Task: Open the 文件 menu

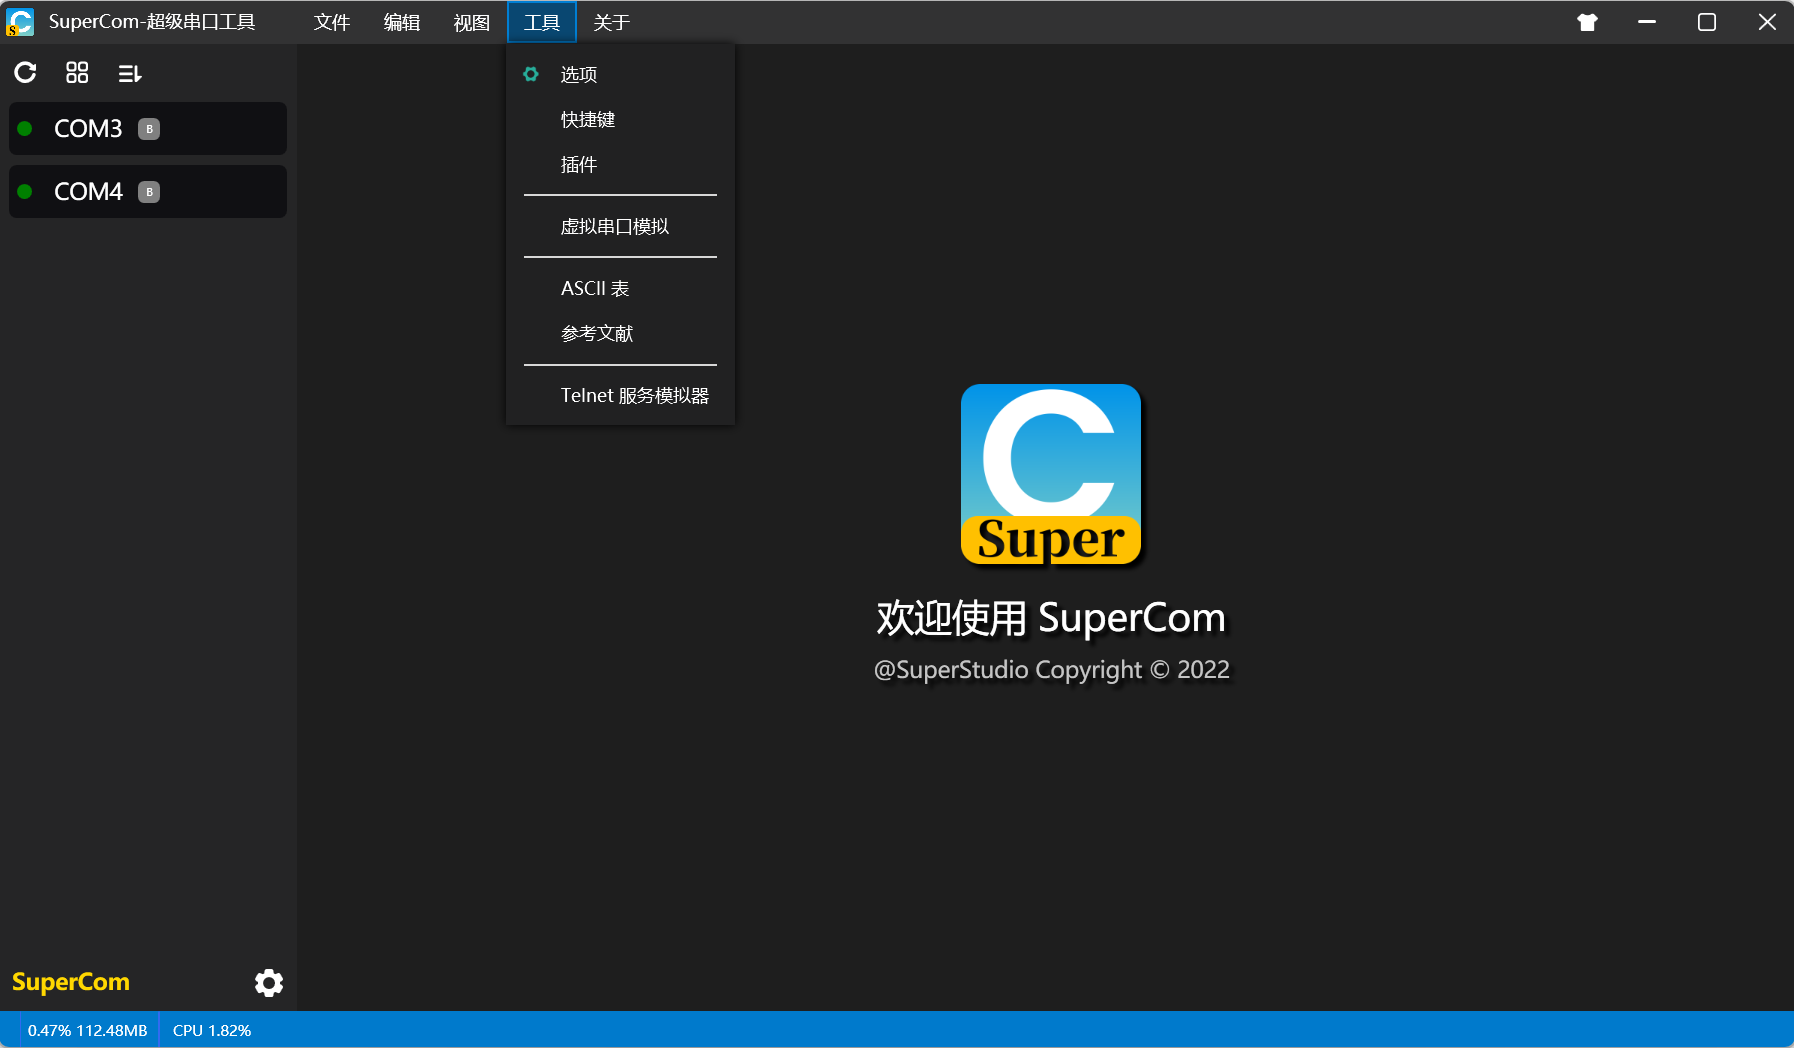Action: coord(332,22)
